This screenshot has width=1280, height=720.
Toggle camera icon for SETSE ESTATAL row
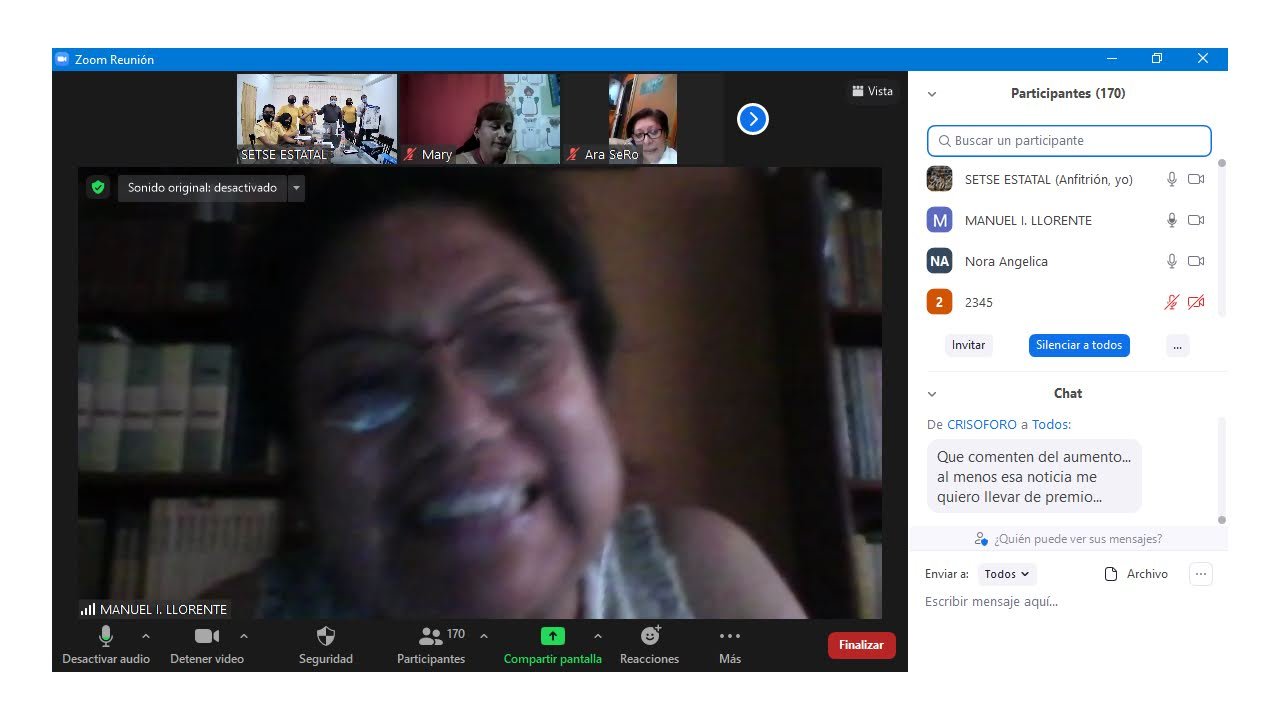(1196, 179)
